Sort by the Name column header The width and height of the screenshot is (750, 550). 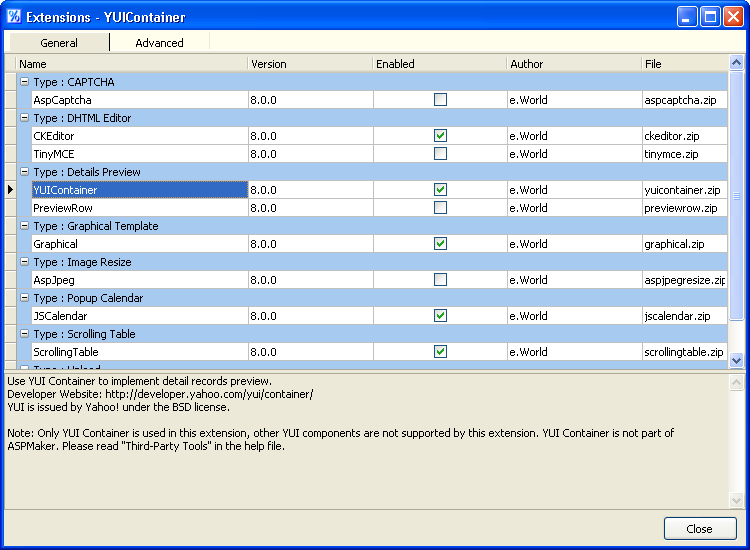pos(132,64)
